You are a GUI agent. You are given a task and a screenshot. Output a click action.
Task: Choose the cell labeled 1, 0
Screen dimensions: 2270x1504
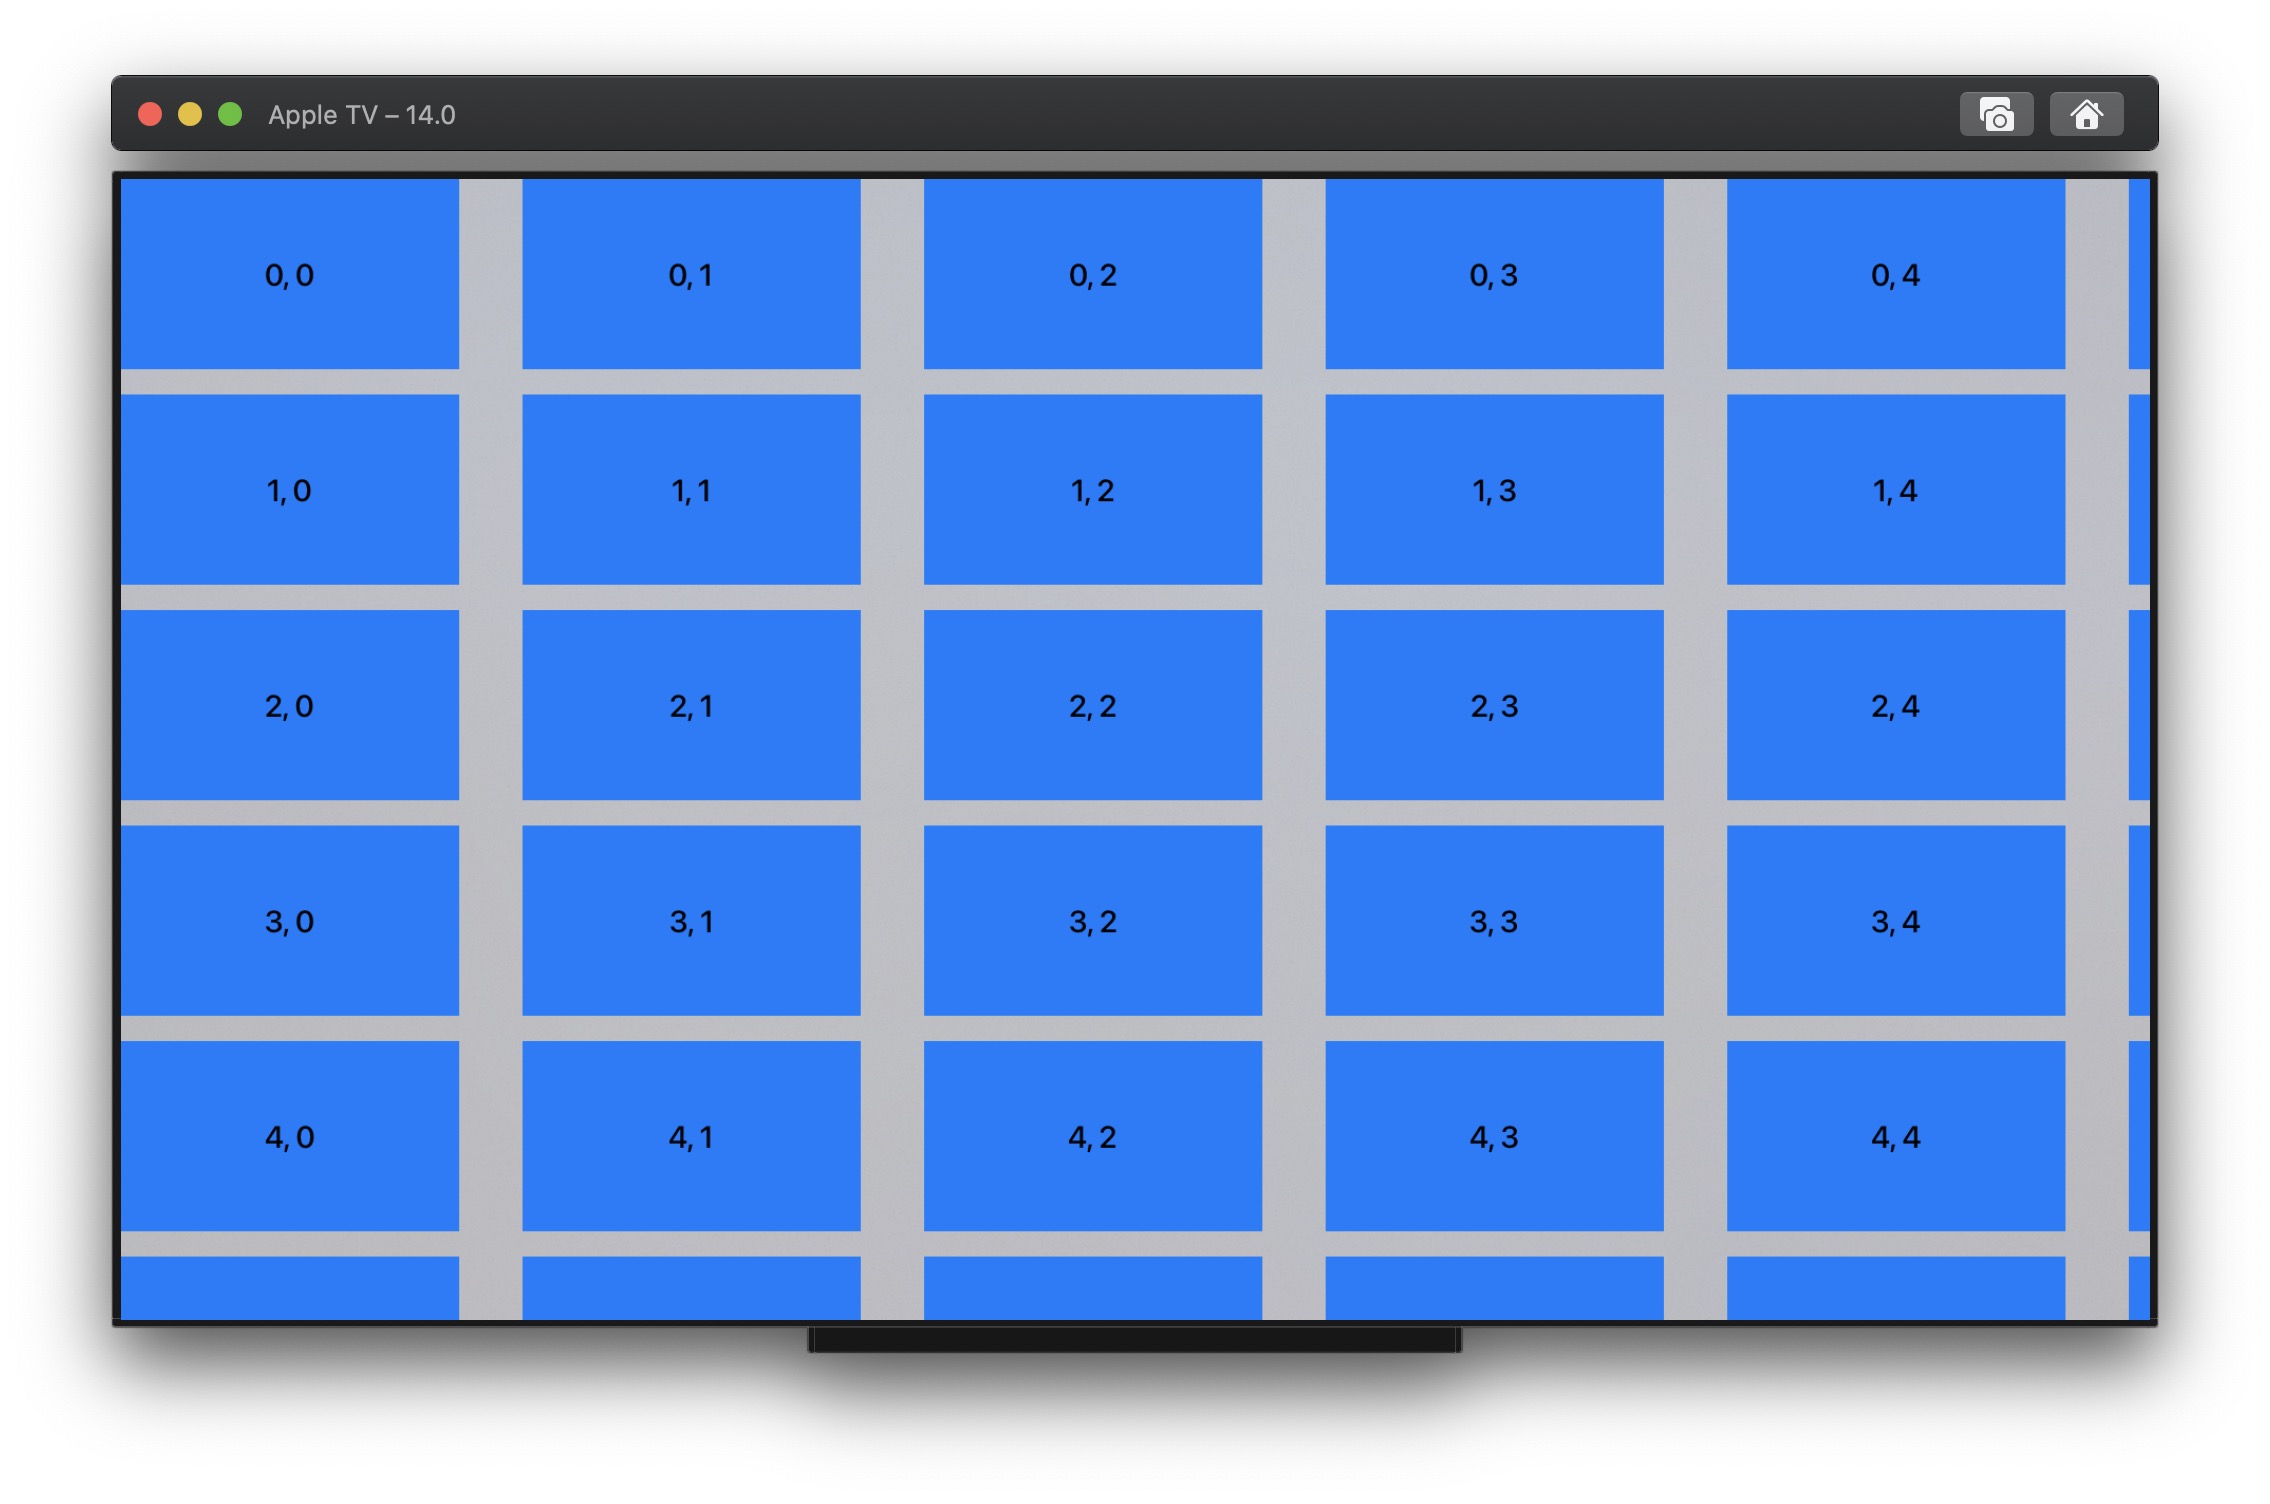tap(290, 490)
